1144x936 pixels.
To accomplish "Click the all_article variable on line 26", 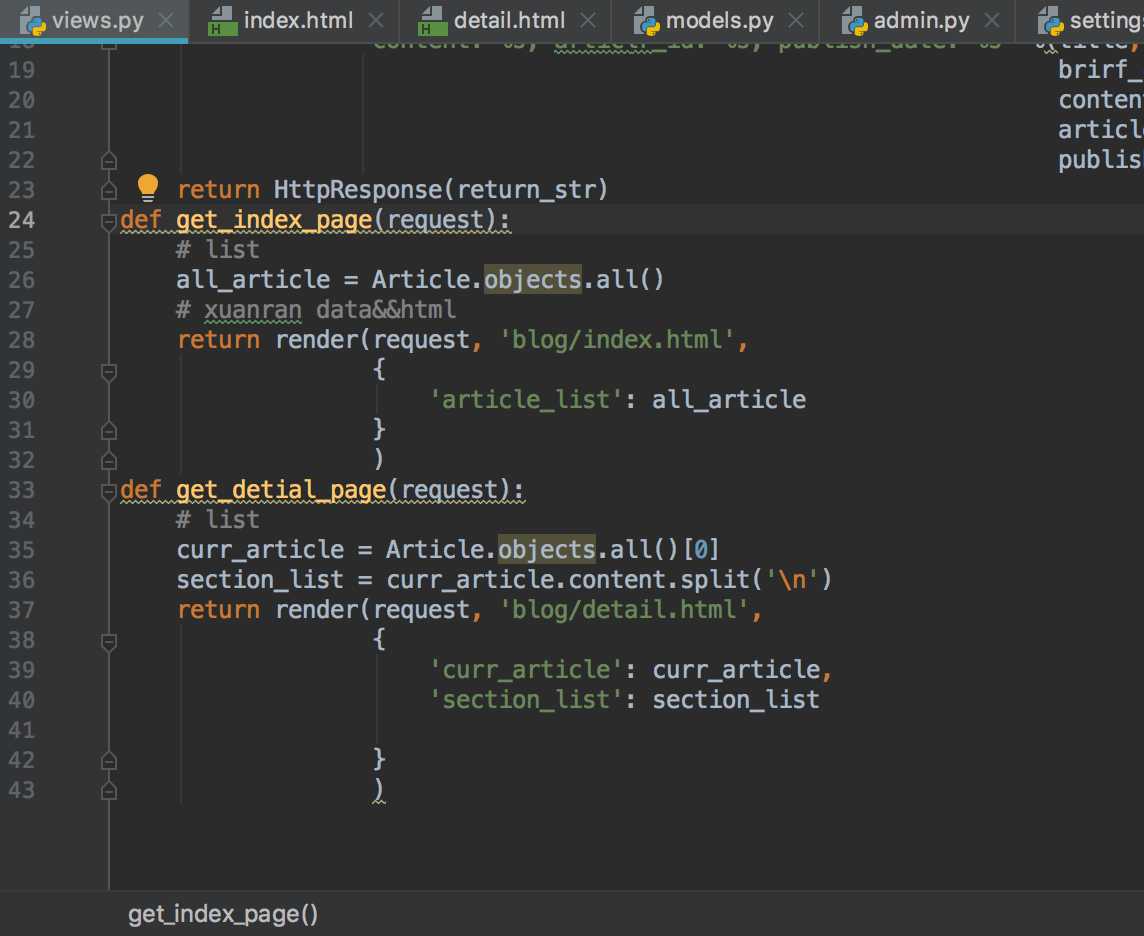I will (252, 279).
